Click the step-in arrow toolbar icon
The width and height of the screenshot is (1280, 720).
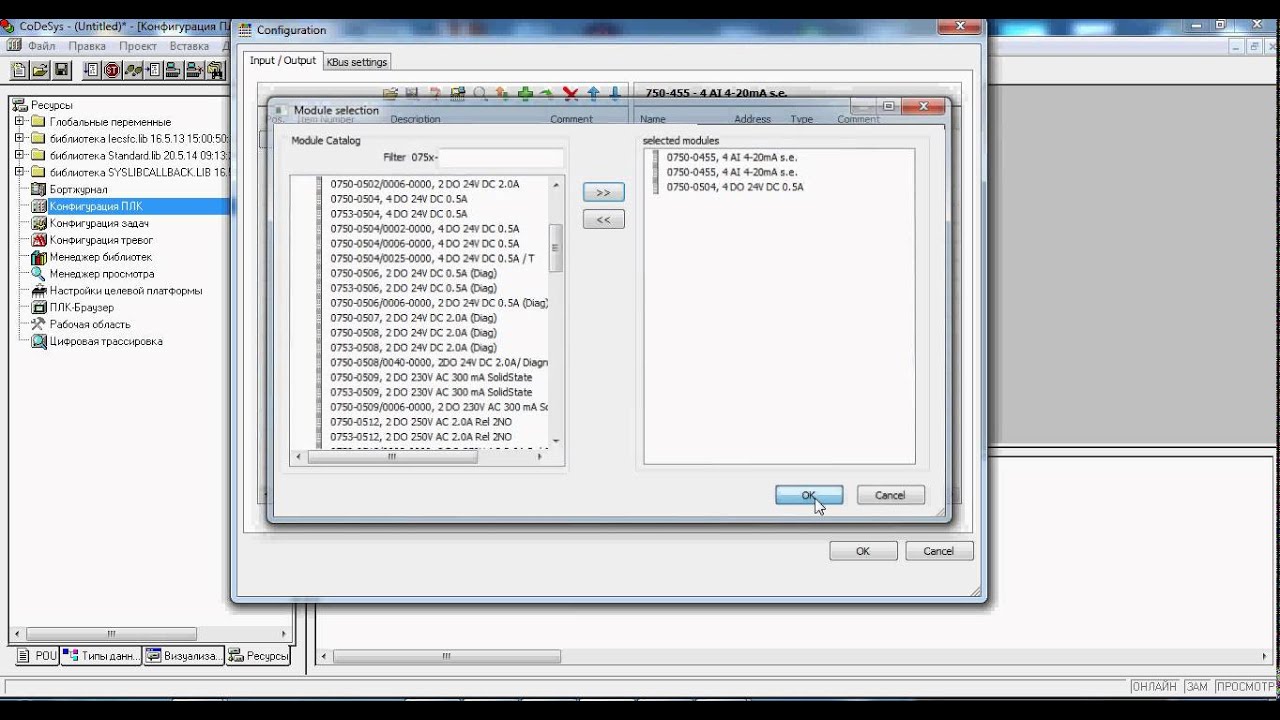[154, 70]
